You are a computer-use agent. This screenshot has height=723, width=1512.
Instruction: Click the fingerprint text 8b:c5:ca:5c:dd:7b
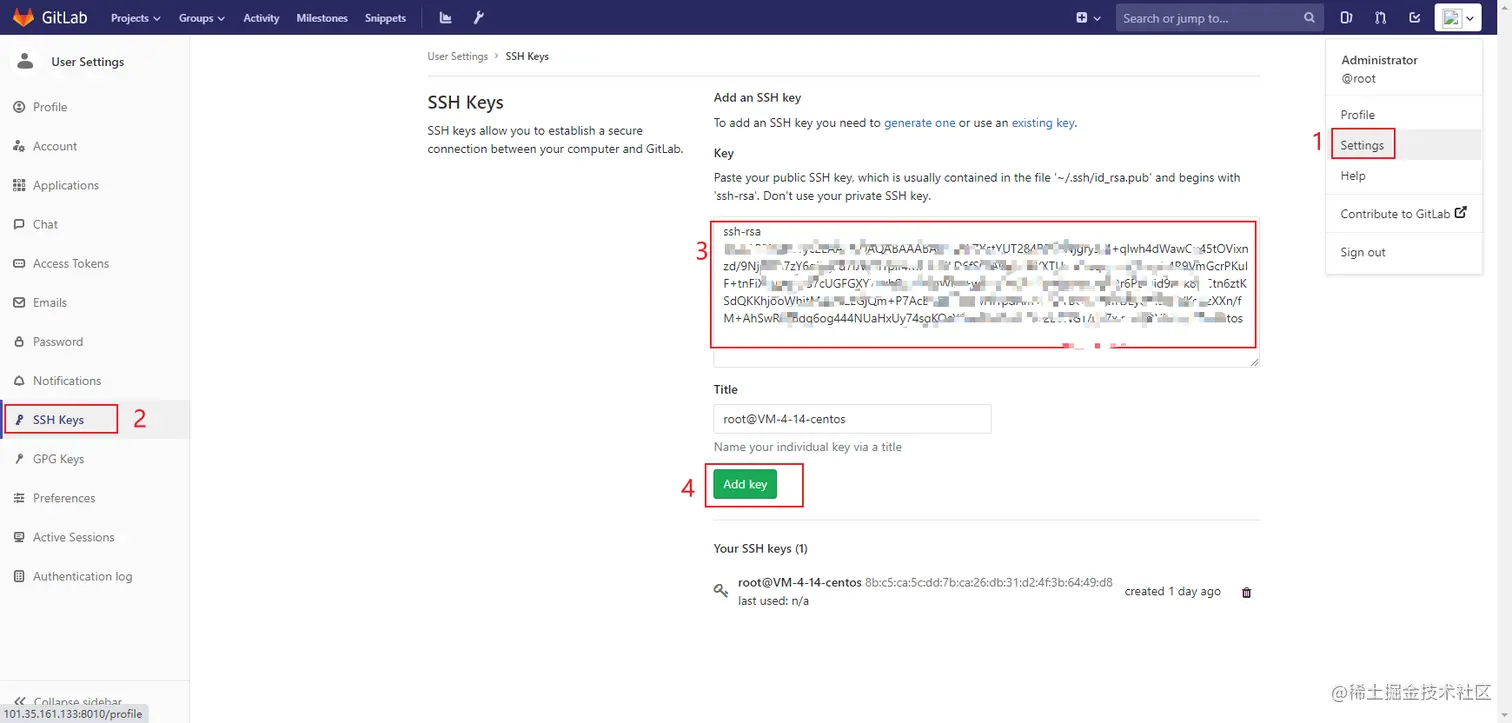coord(989,582)
